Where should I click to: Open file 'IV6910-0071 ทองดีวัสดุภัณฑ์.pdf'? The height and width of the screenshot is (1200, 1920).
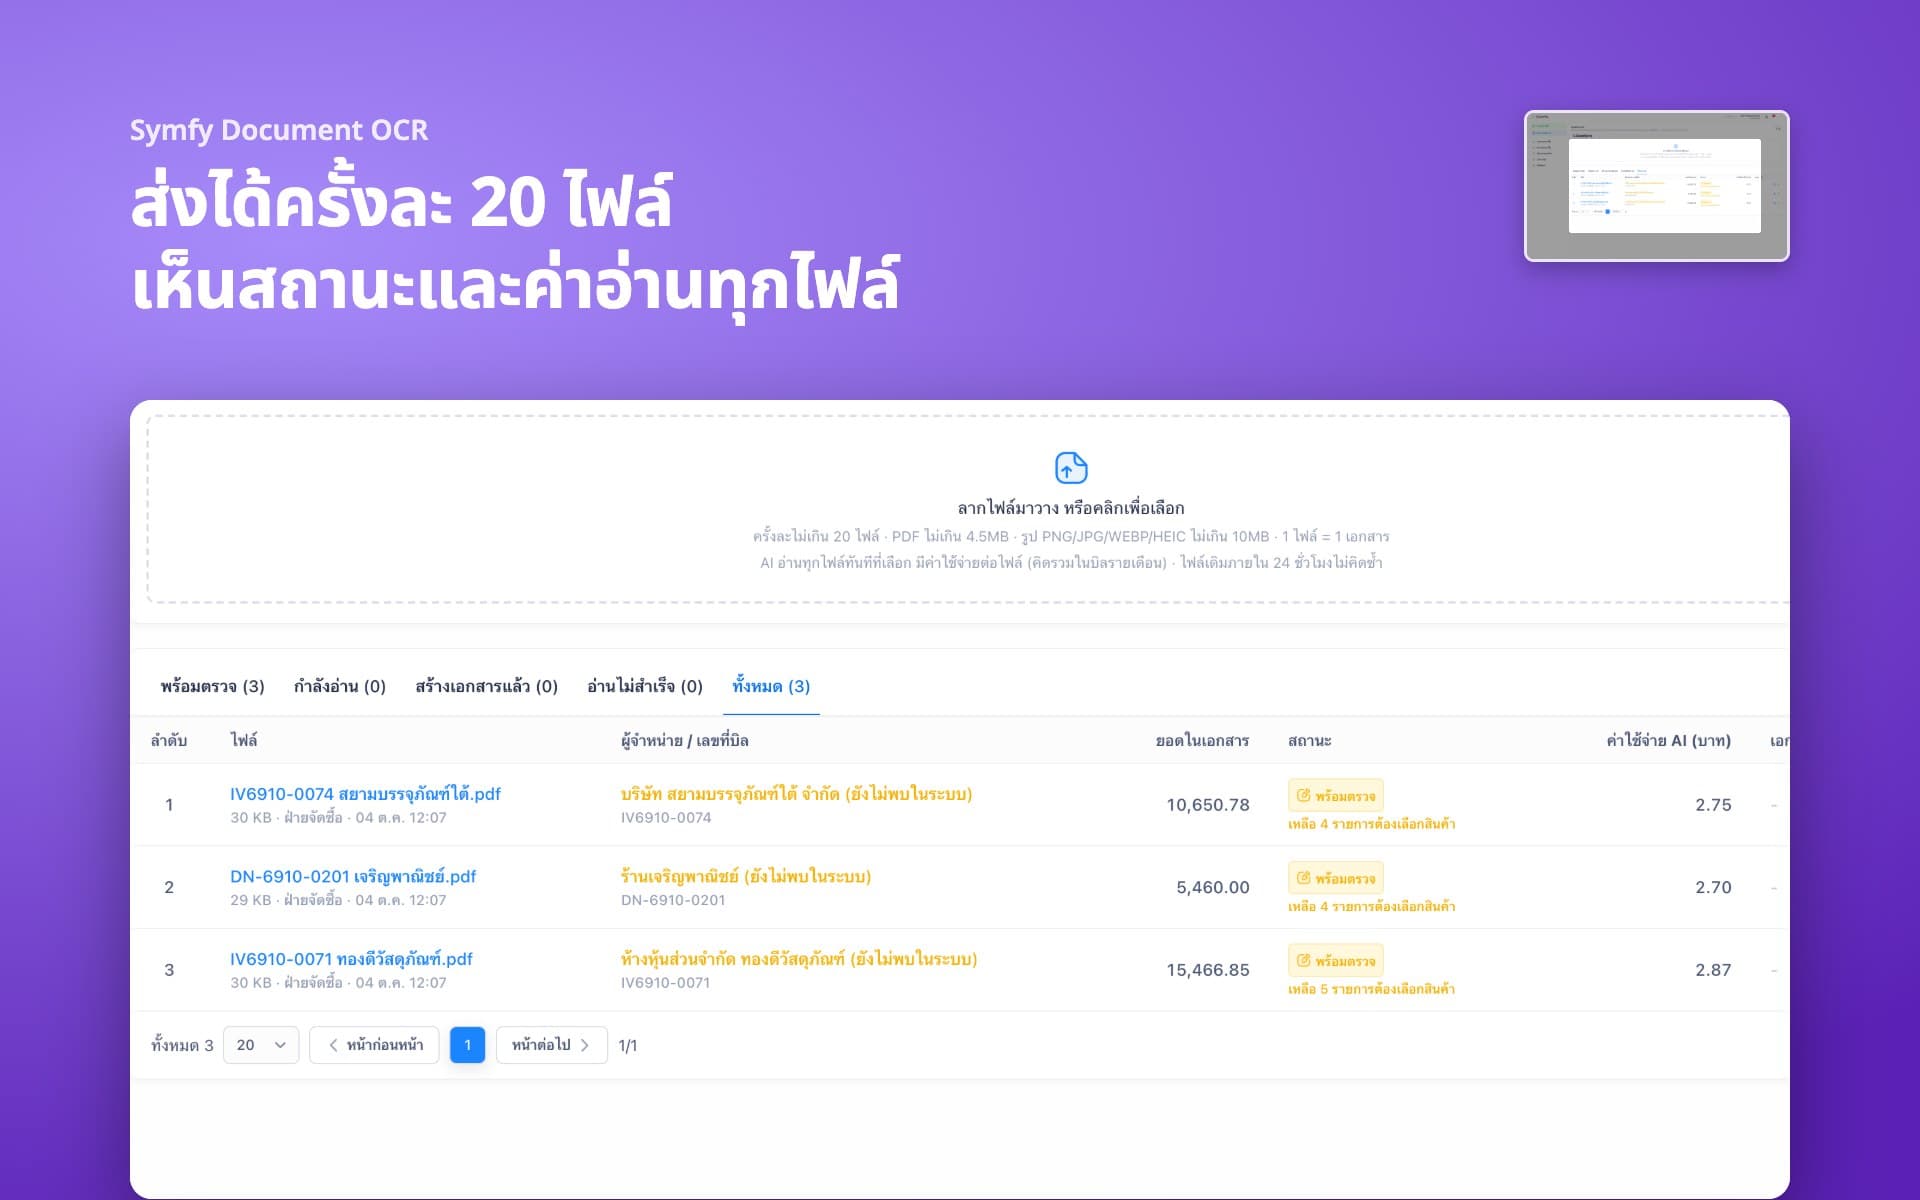click(351, 959)
